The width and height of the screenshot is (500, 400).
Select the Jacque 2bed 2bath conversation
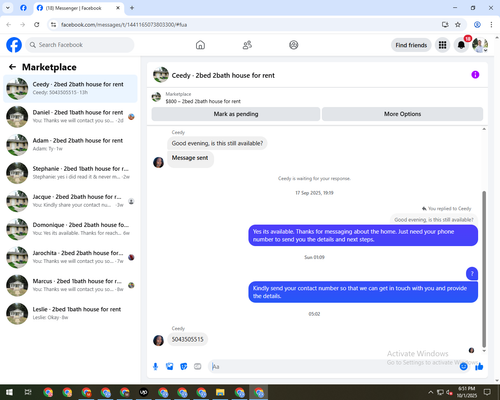point(70,201)
